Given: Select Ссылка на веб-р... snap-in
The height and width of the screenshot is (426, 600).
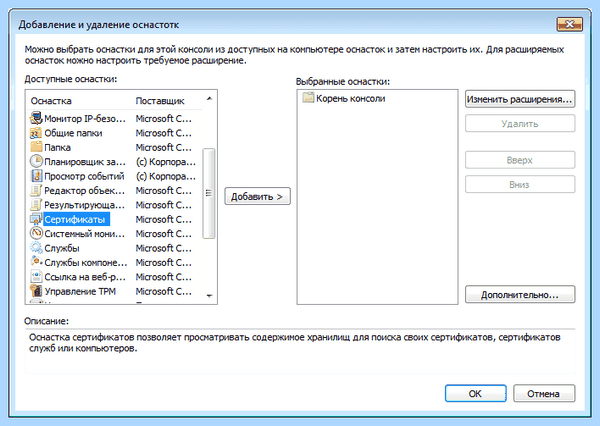Looking at the screenshot, I should (85, 277).
